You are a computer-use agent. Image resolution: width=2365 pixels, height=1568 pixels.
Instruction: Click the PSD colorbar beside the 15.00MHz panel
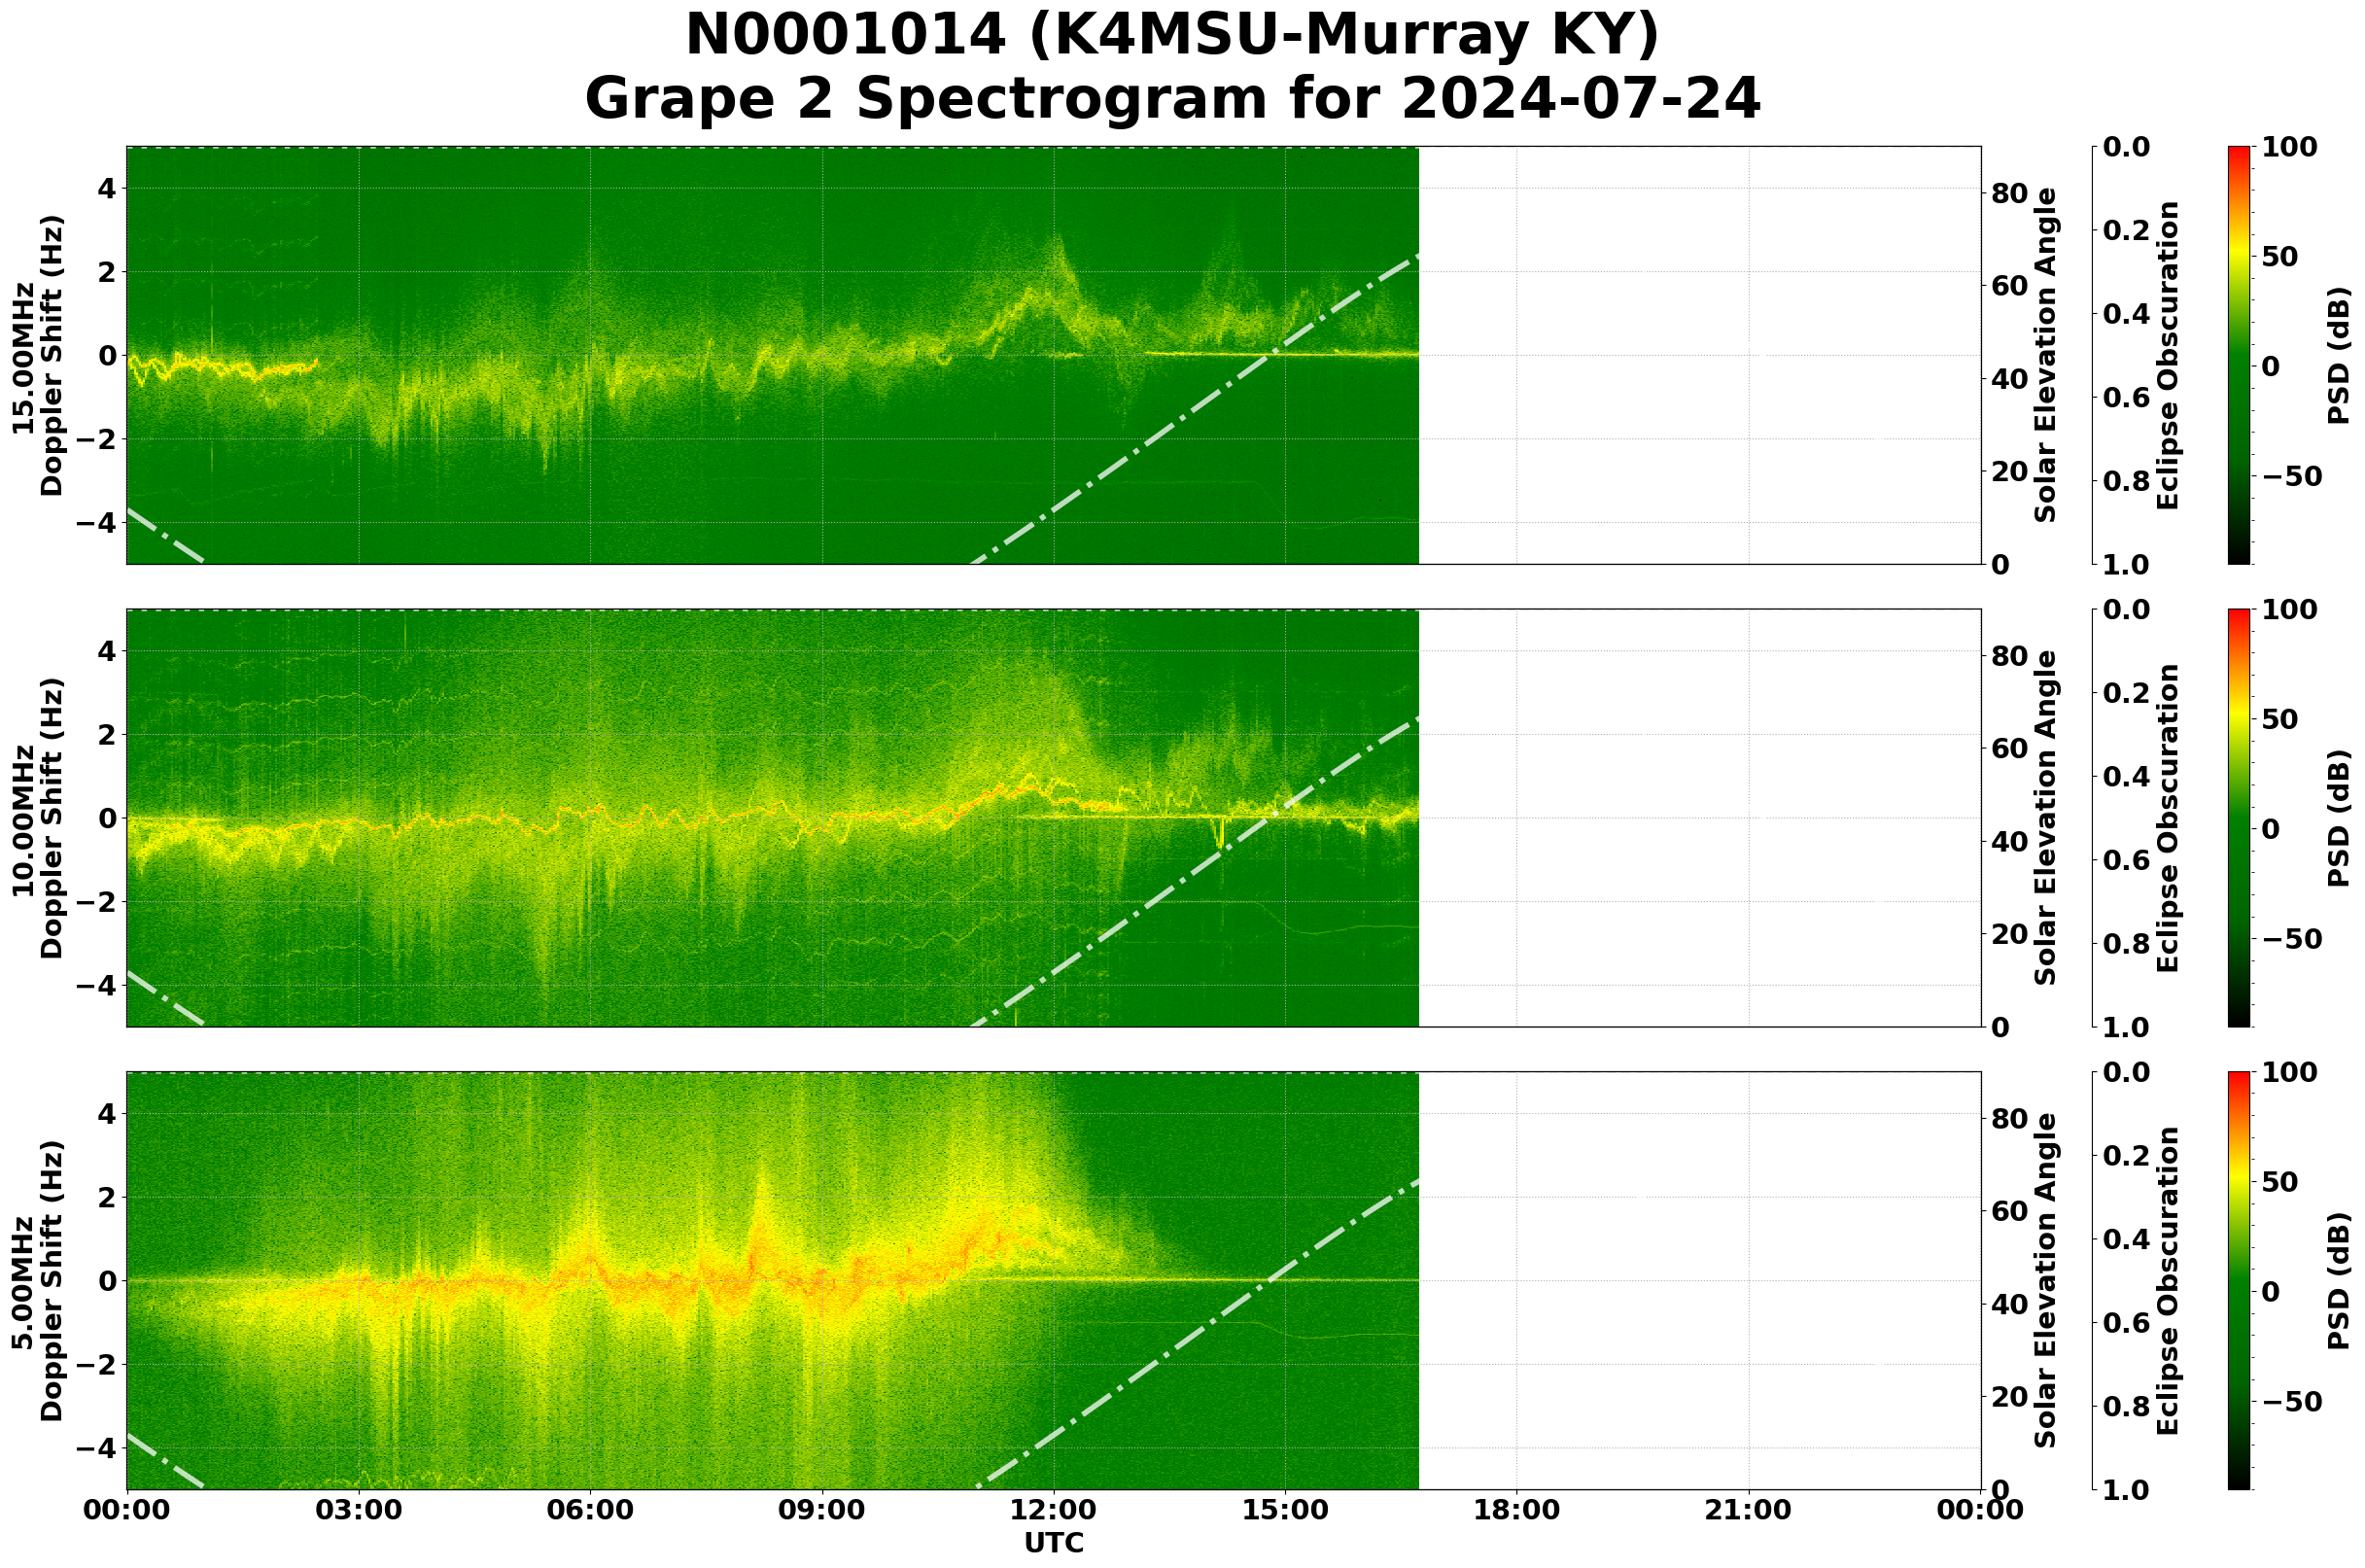pyautogui.click(x=2240, y=355)
